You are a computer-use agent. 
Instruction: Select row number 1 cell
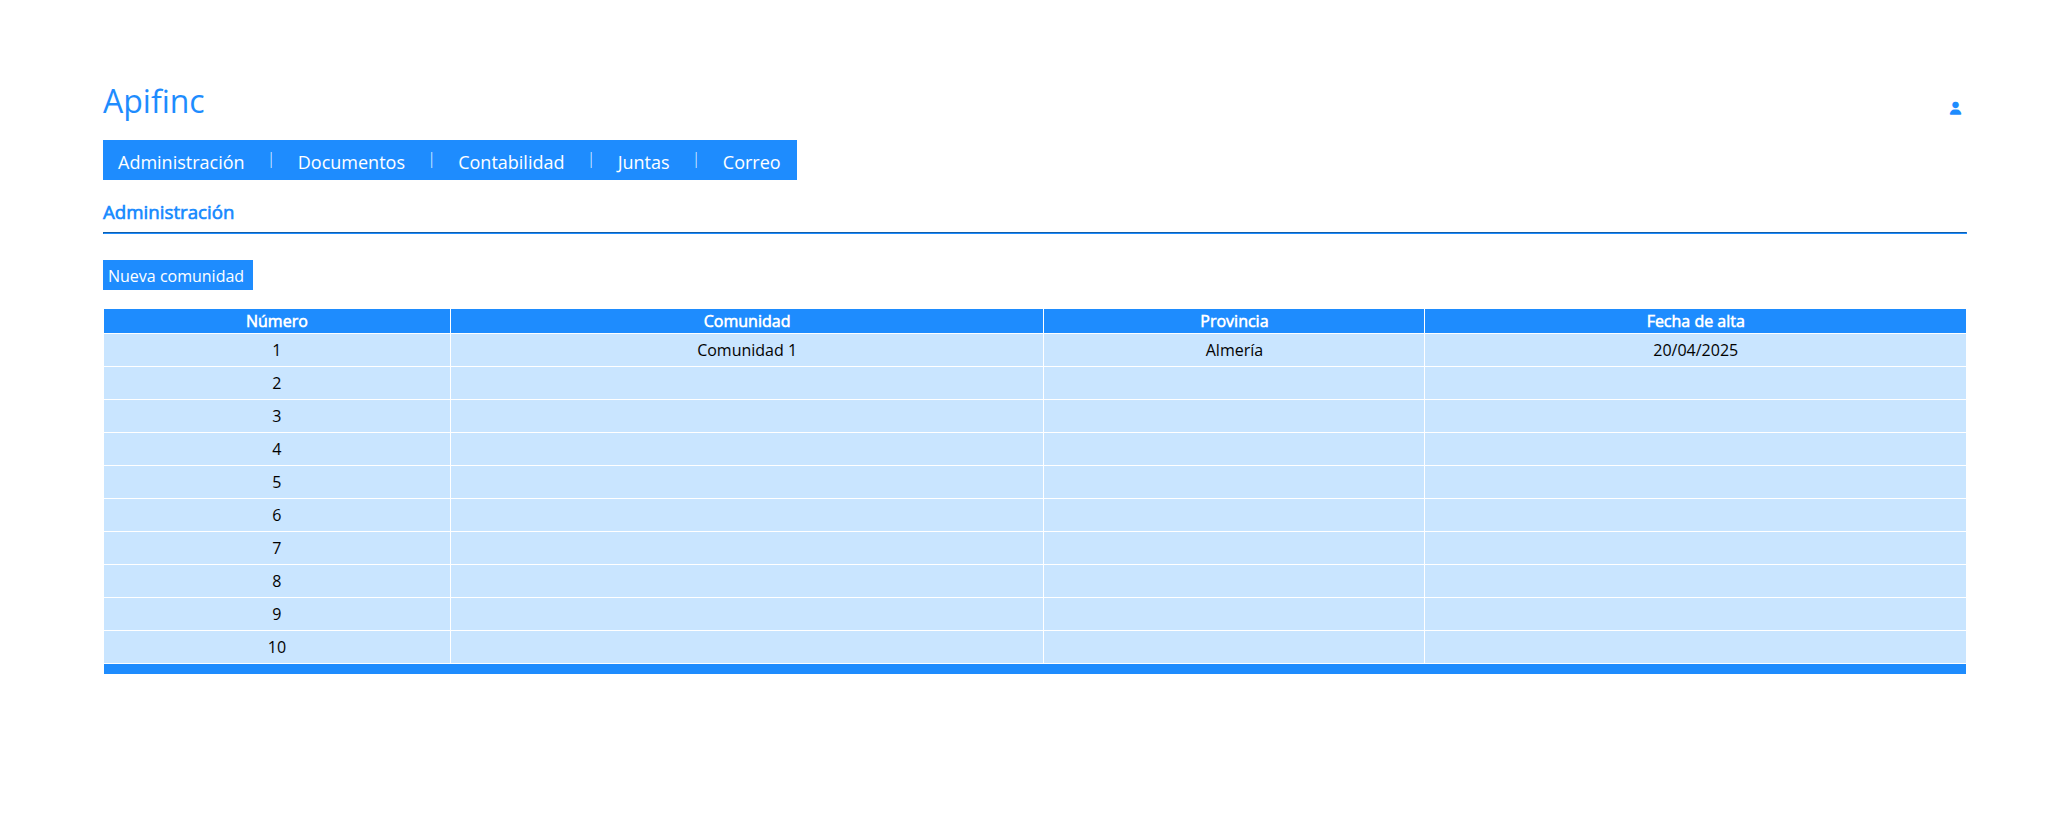(277, 350)
